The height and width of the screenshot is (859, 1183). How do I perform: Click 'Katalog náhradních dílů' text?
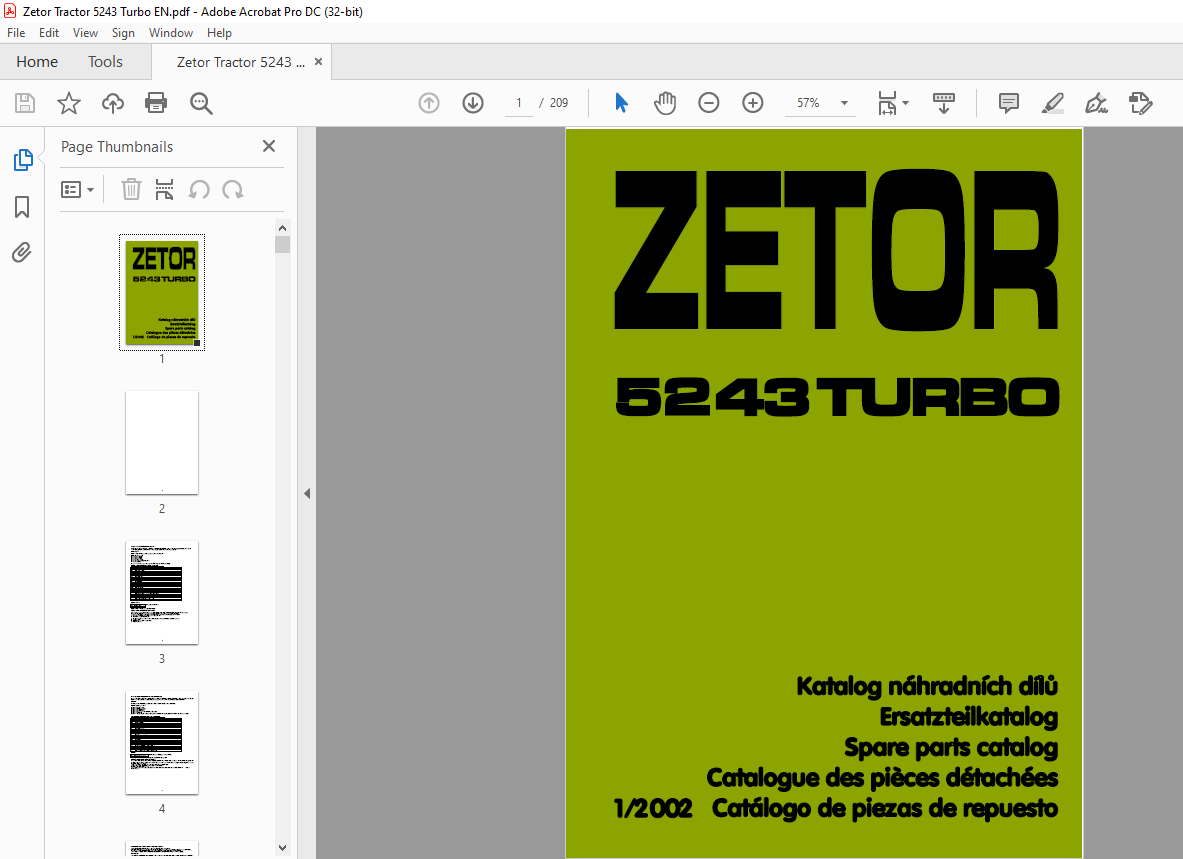pos(927,686)
